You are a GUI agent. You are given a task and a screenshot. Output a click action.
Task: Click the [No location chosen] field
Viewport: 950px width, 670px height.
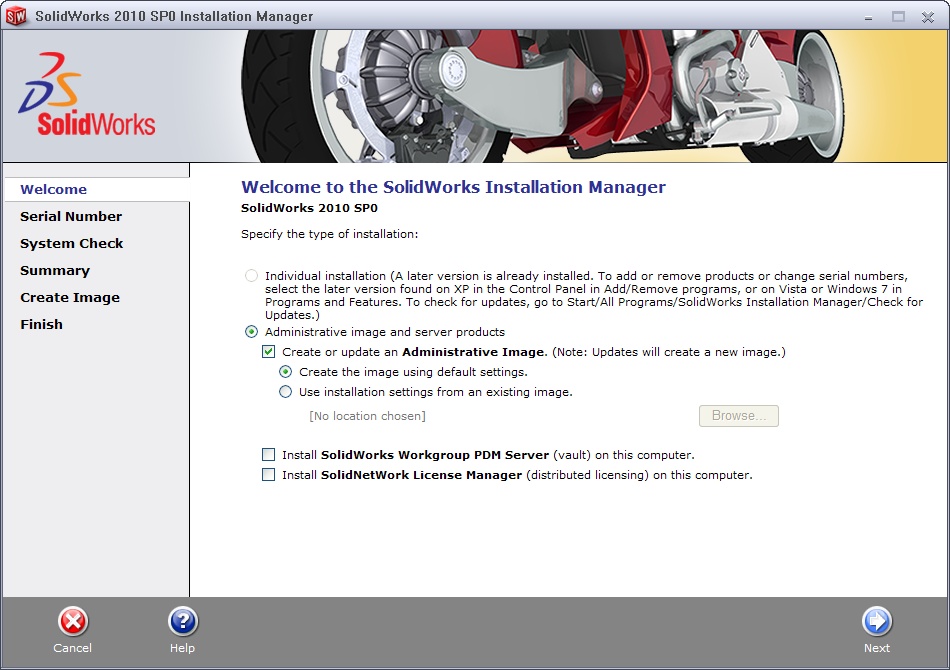[367, 416]
